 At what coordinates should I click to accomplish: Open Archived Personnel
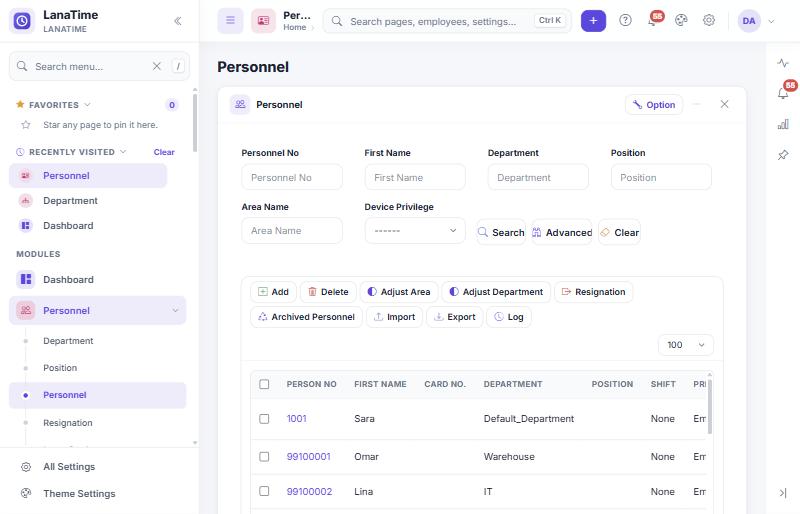pyautogui.click(x=306, y=317)
